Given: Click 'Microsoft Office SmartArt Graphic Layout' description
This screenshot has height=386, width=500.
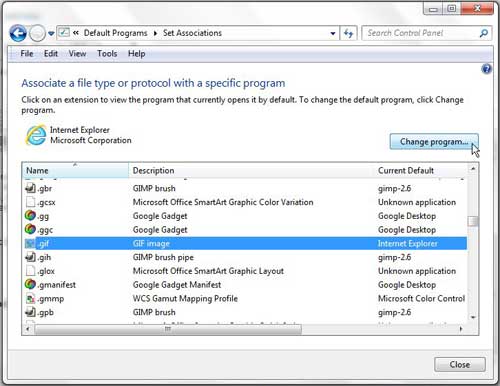Looking at the screenshot, I should 208,271.
